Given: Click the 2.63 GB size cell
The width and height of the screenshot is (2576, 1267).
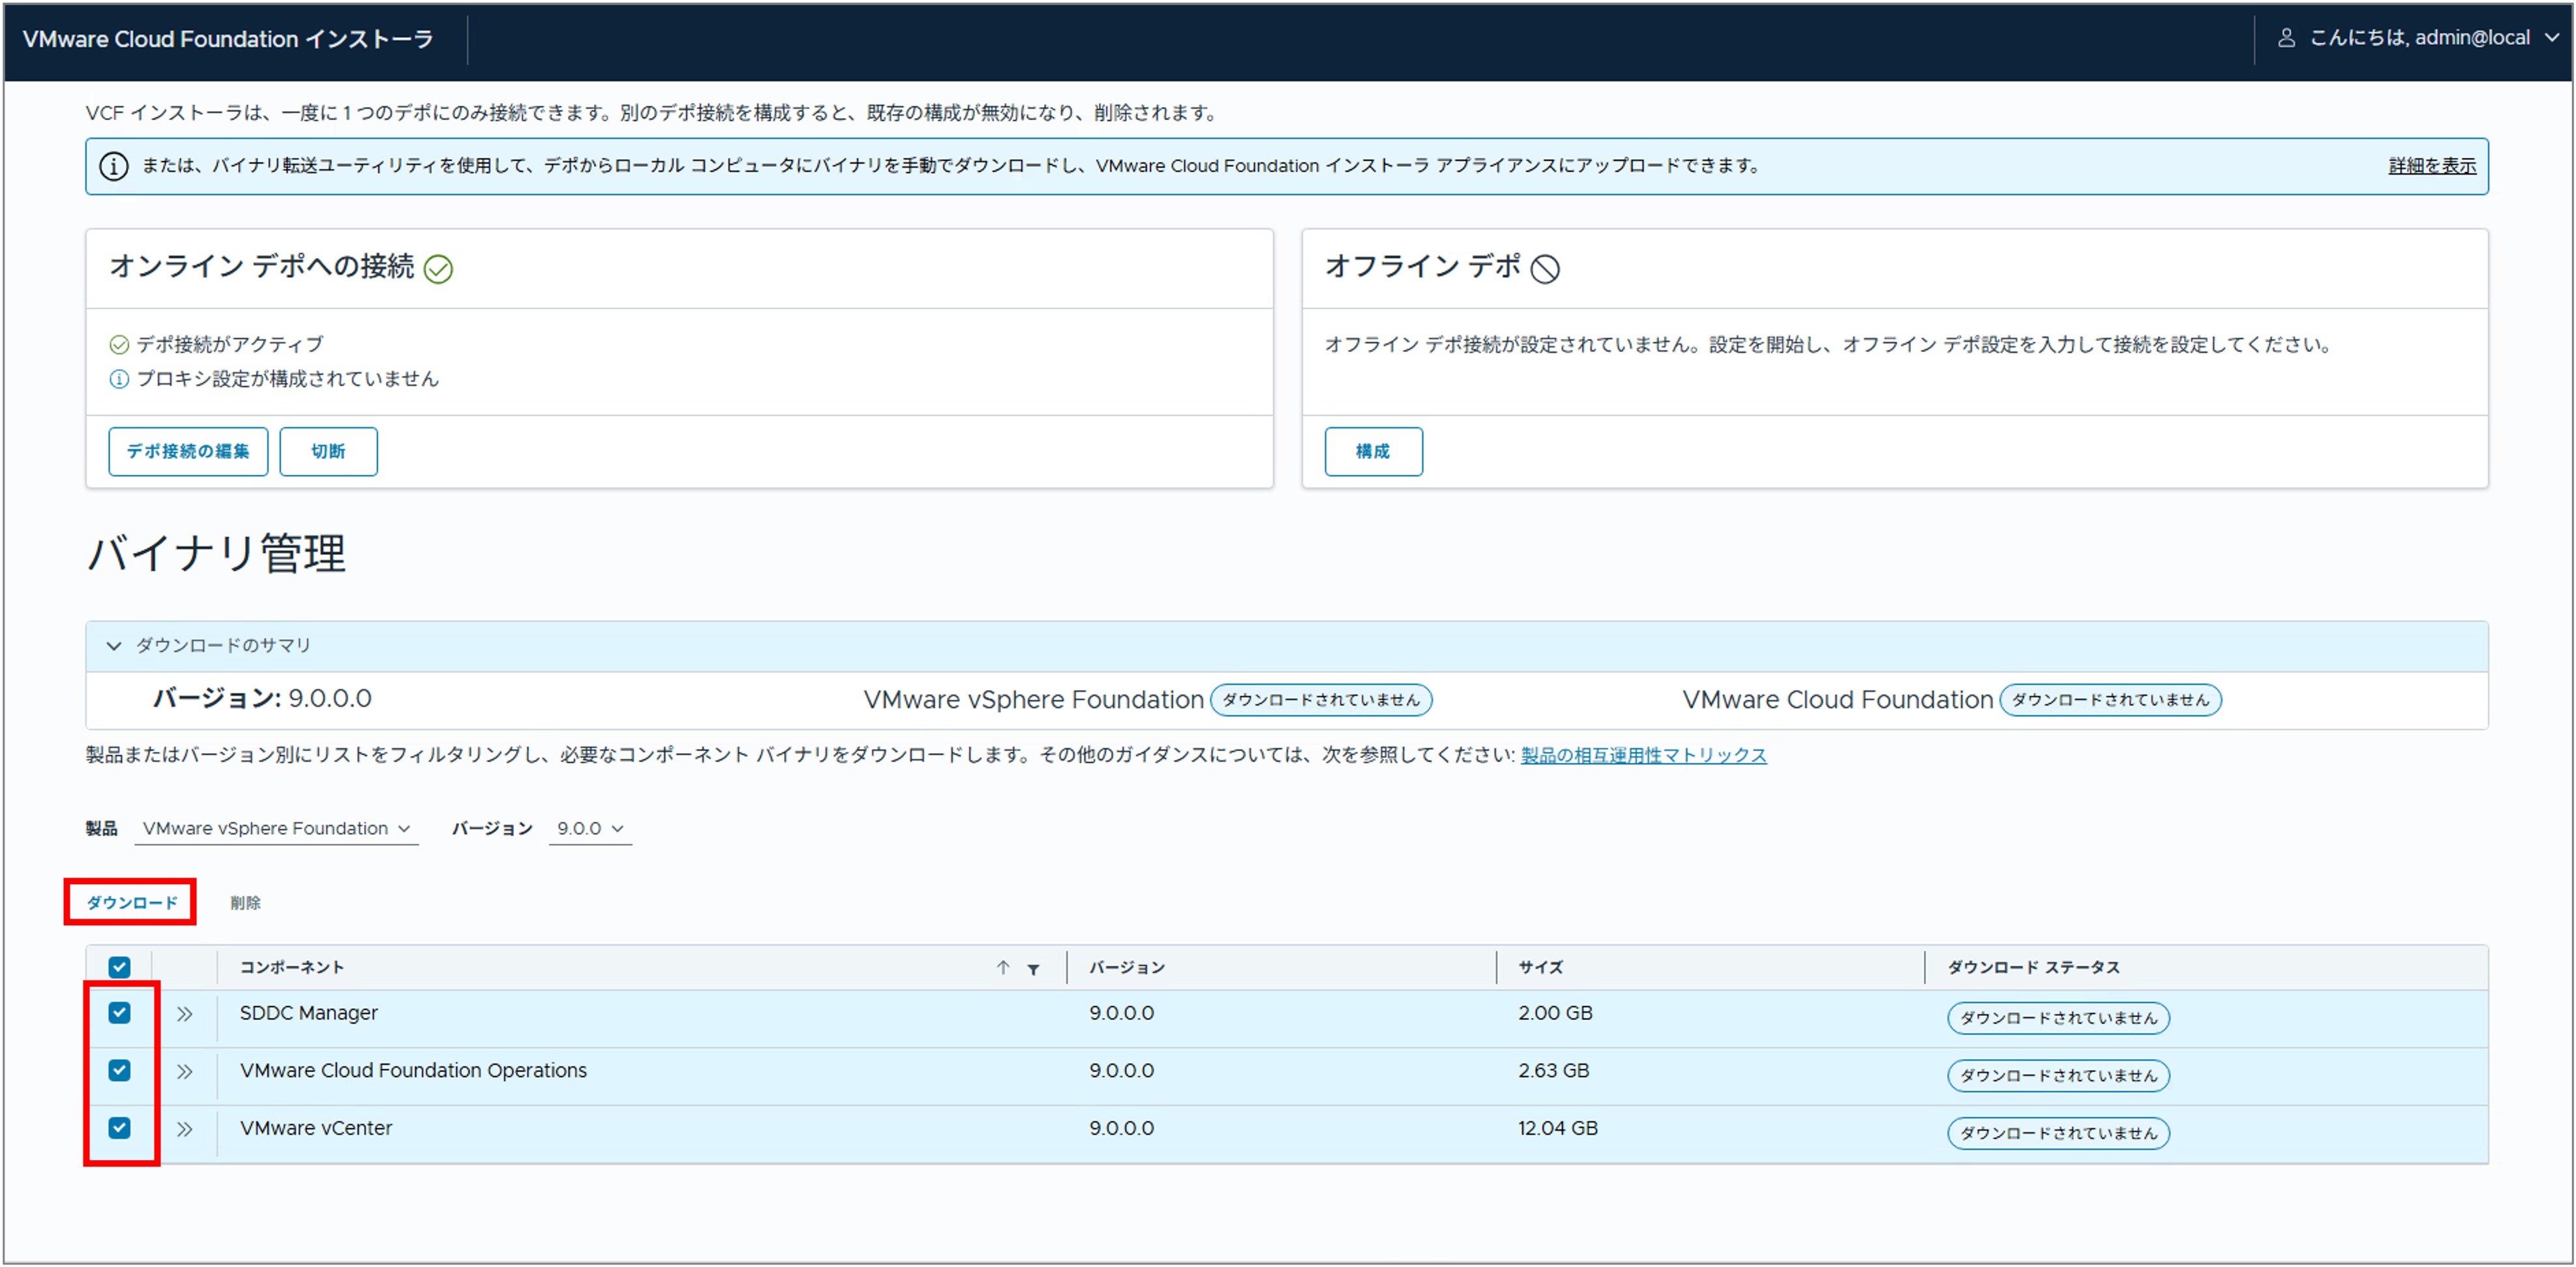Looking at the screenshot, I should coord(1553,1070).
